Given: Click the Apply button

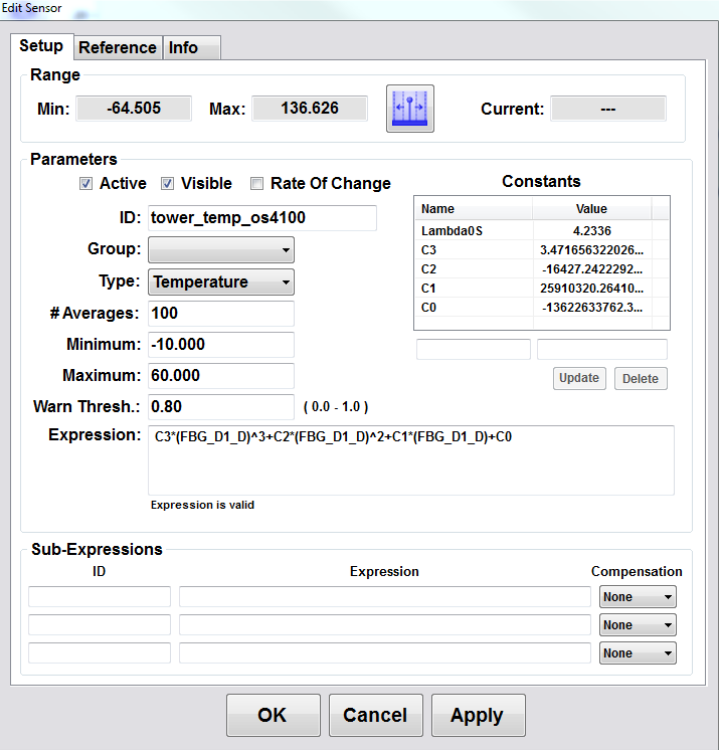Looking at the screenshot, I should 478,715.
